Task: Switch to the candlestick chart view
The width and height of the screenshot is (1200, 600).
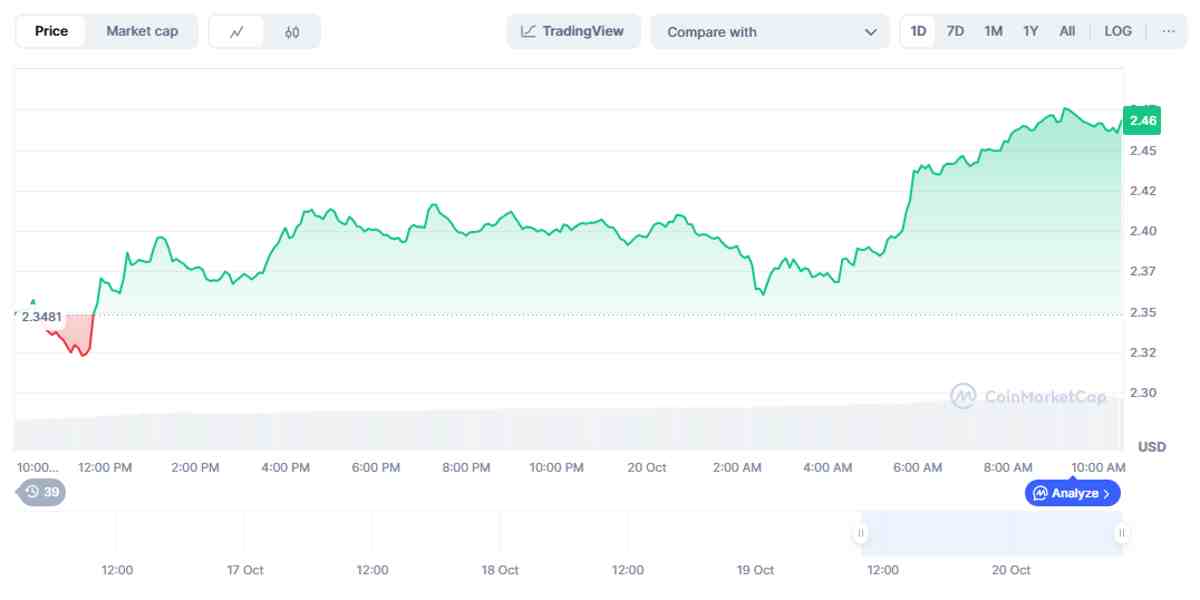Action: click(292, 32)
